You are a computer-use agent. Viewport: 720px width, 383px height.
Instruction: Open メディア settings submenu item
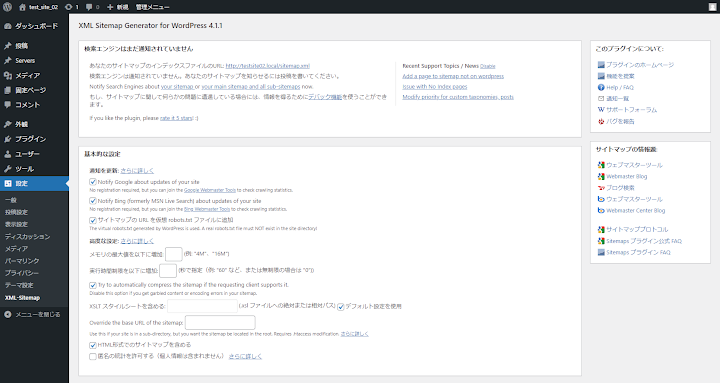(x=17, y=248)
